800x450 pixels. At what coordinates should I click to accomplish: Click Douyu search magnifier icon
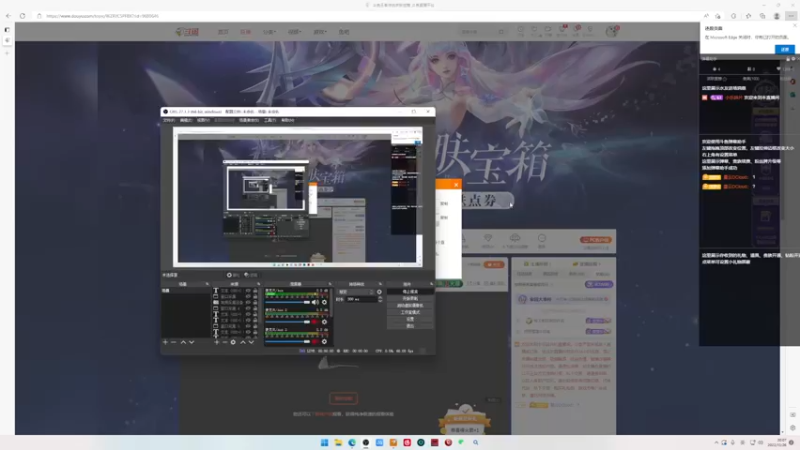click(501, 32)
